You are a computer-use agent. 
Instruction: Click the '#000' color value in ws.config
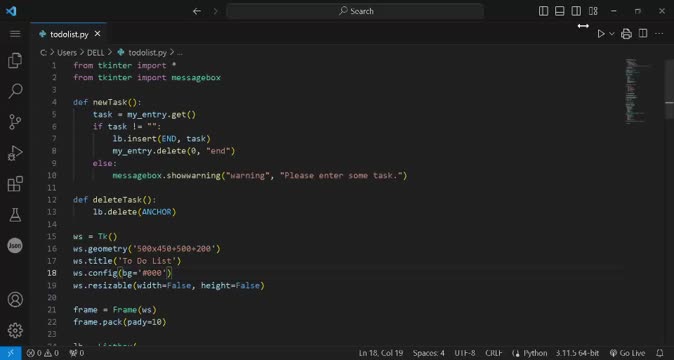[x=154, y=273]
